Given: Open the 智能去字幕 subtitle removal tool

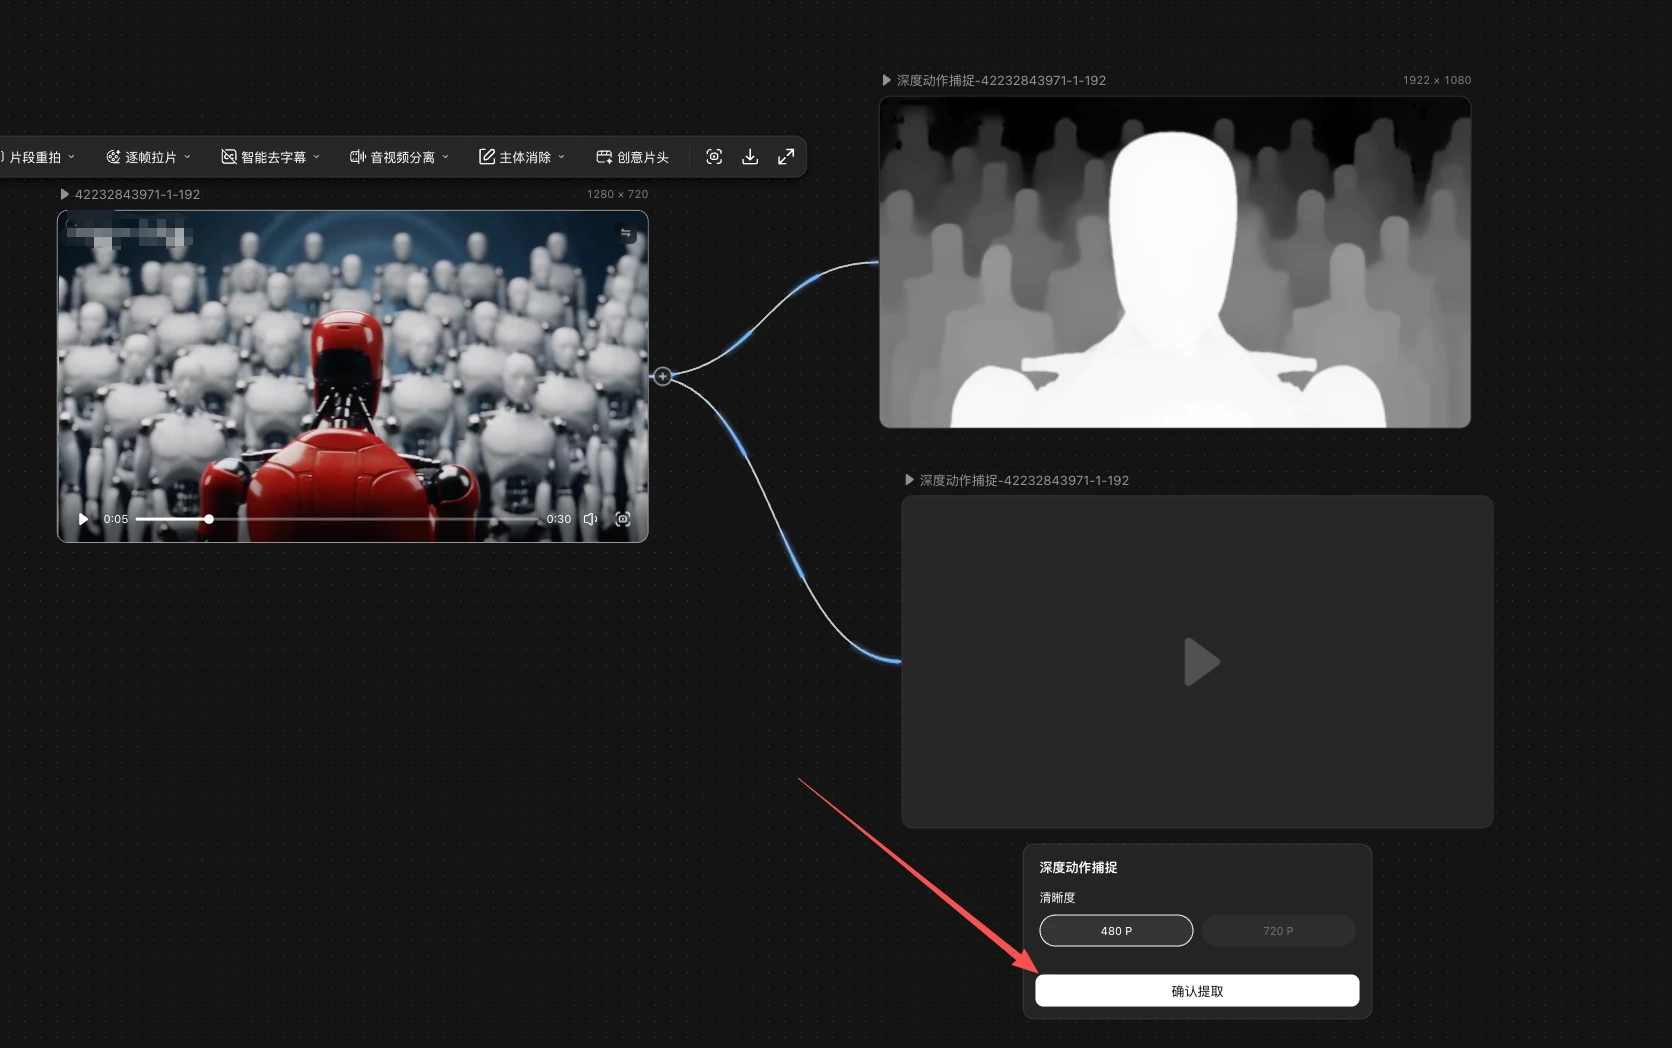Looking at the screenshot, I should point(271,157).
